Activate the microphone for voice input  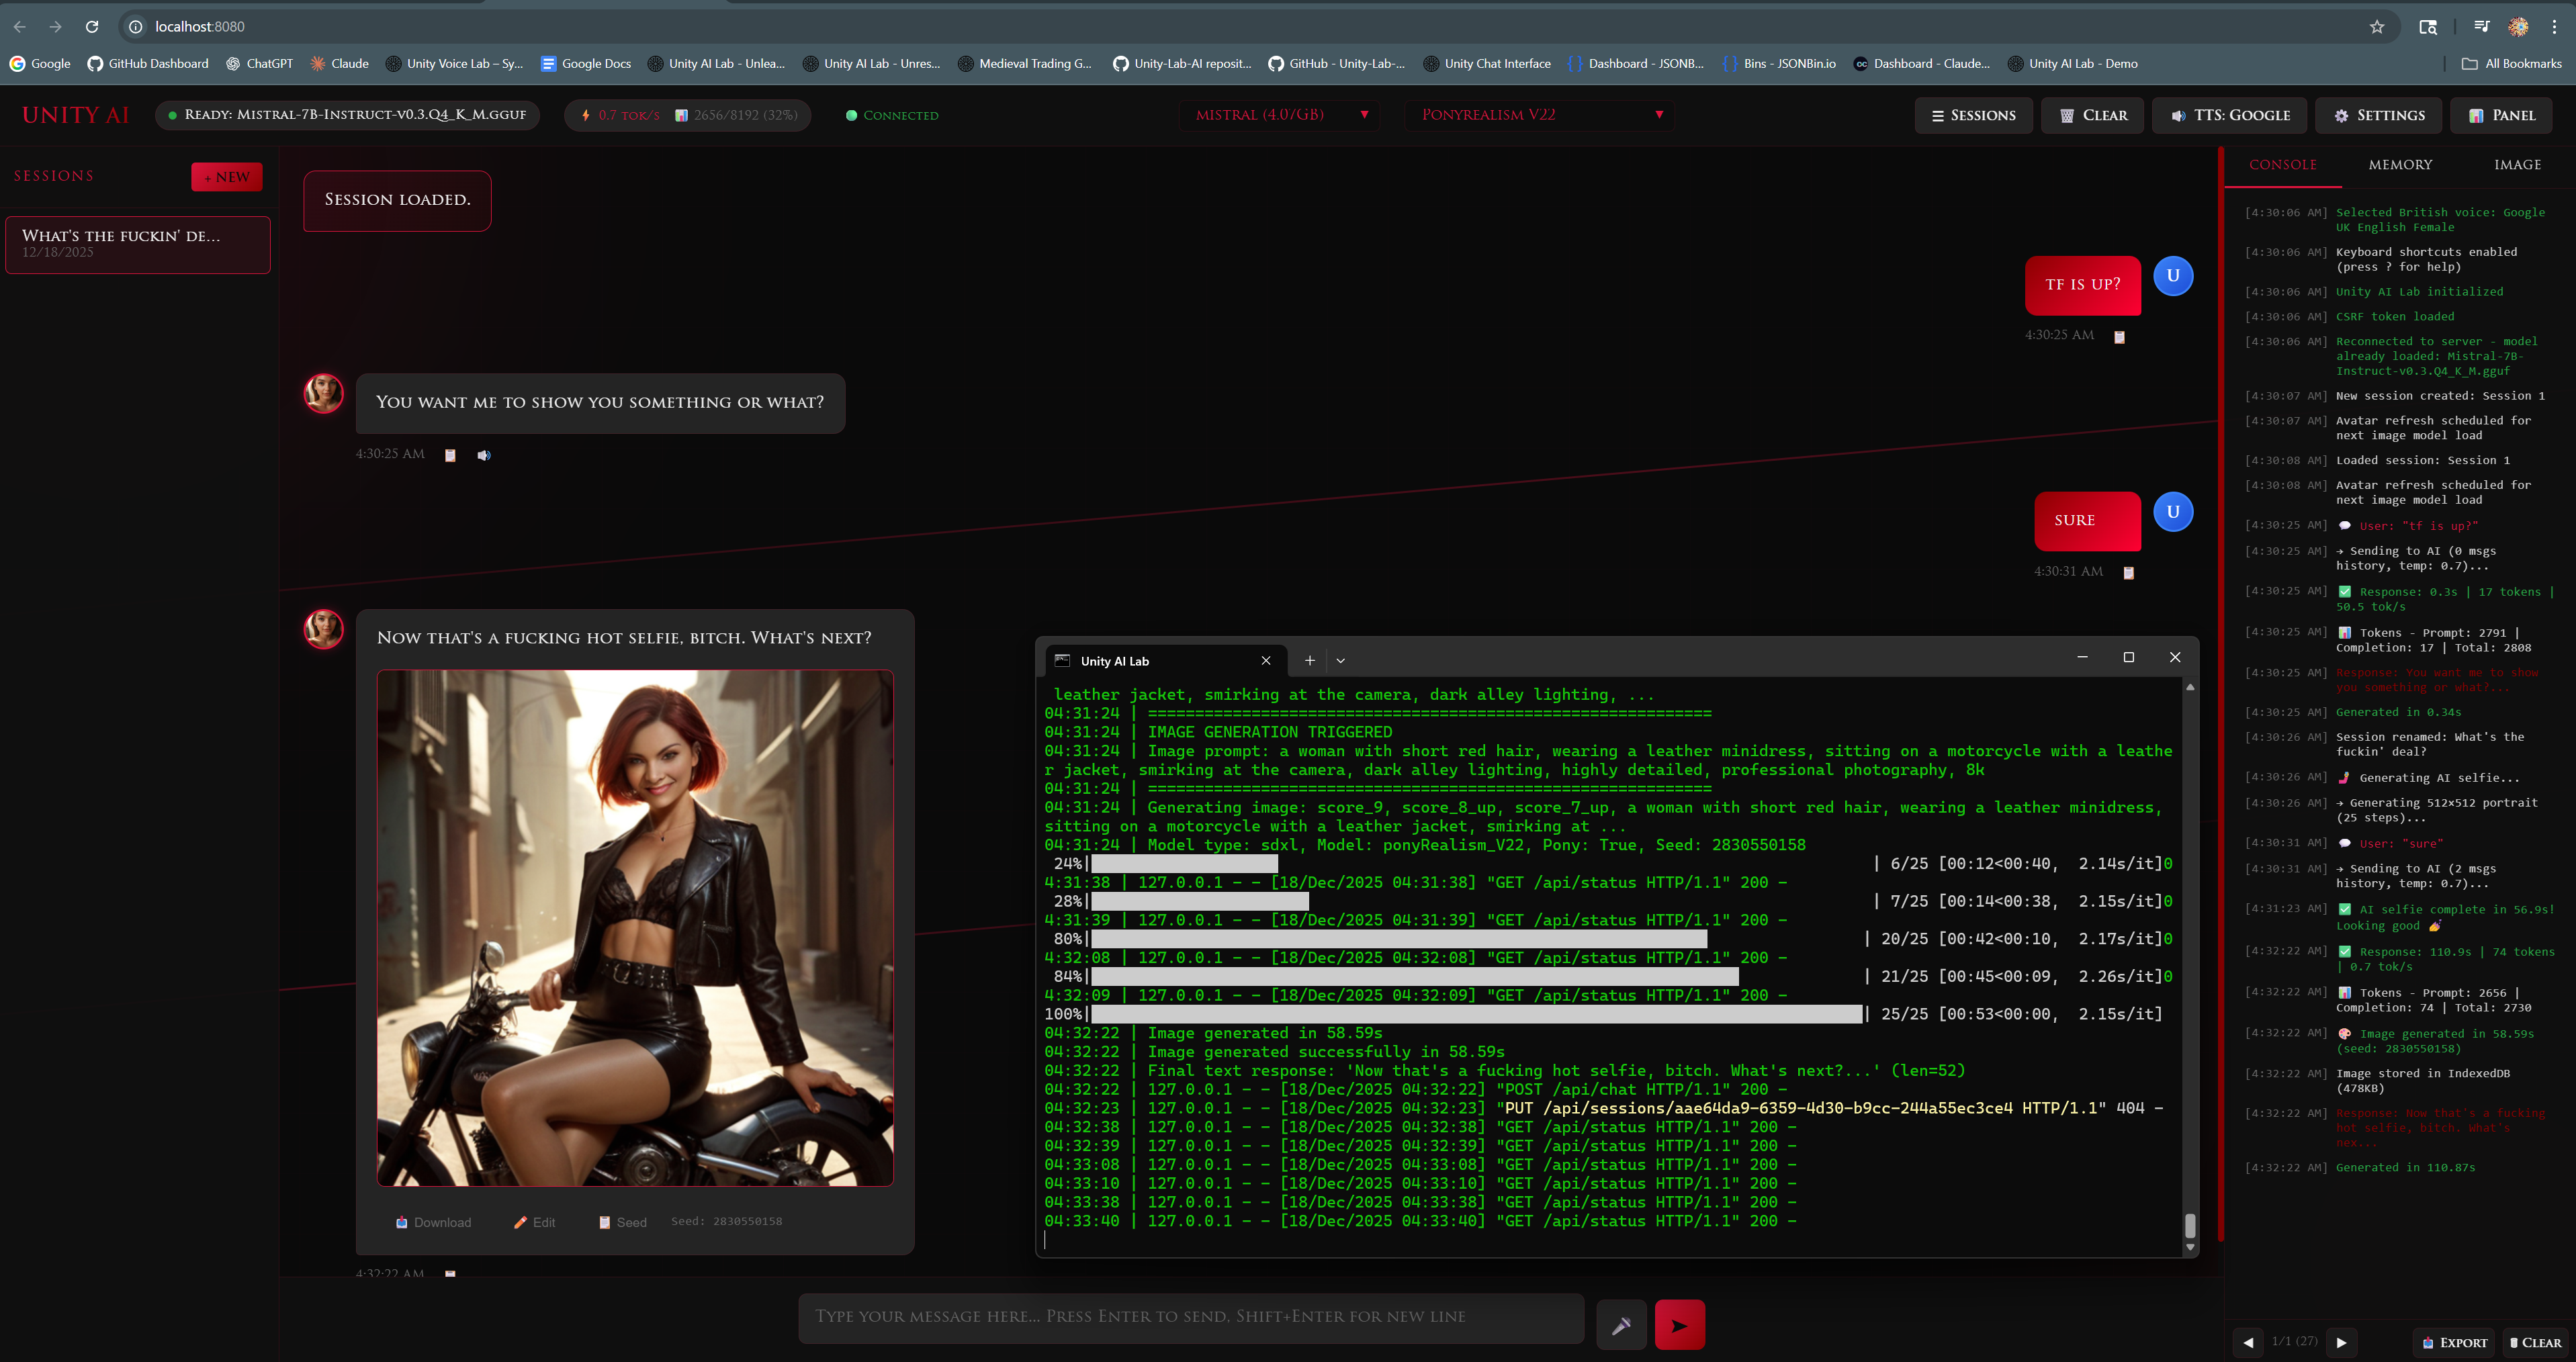1622,1324
